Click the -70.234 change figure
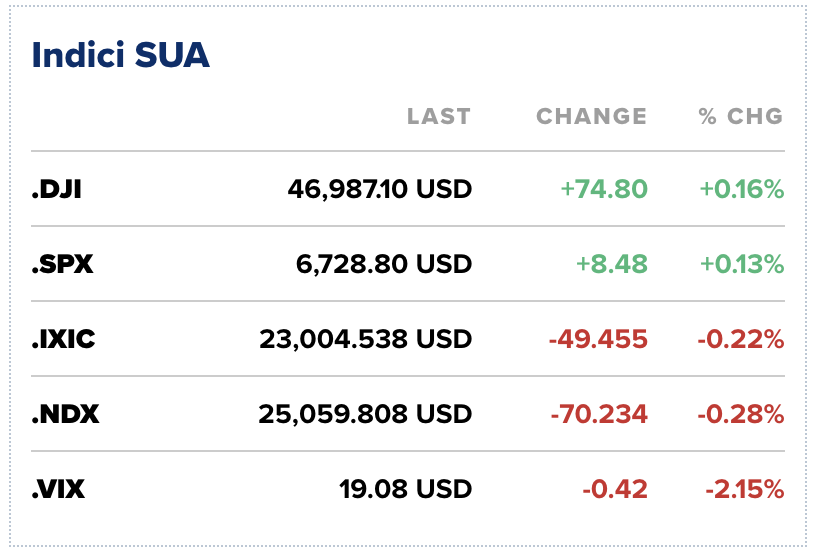The height and width of the screenshot is (554, 820). 598,414
